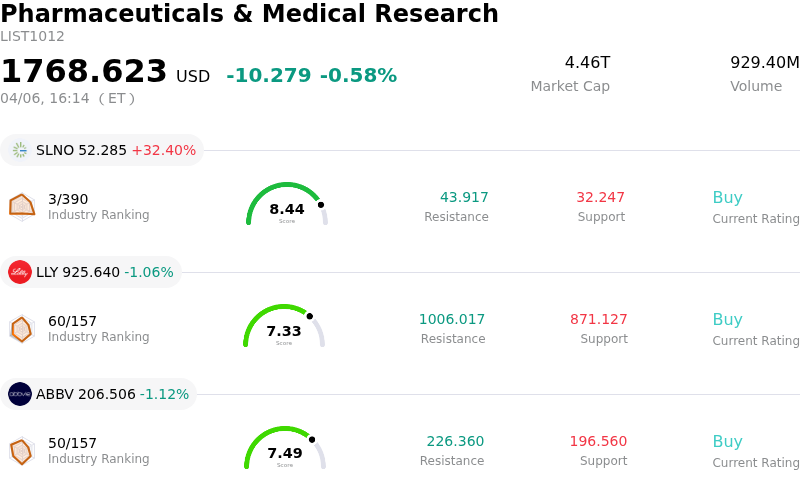Screen dimensions: 800x488
Task: Click the 4.46T Market Cap figure
Action: [587, 63]
